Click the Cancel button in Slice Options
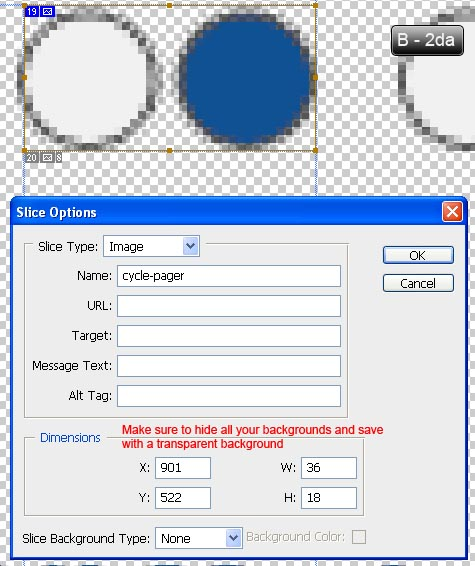 (418, 283)
